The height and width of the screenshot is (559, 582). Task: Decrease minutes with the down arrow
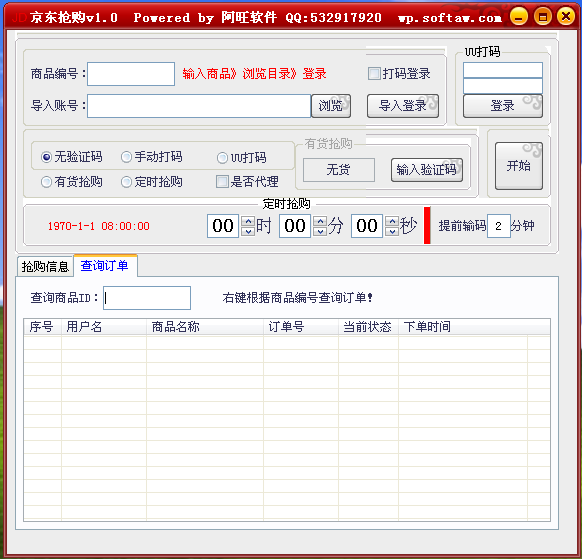pos(320,231)
